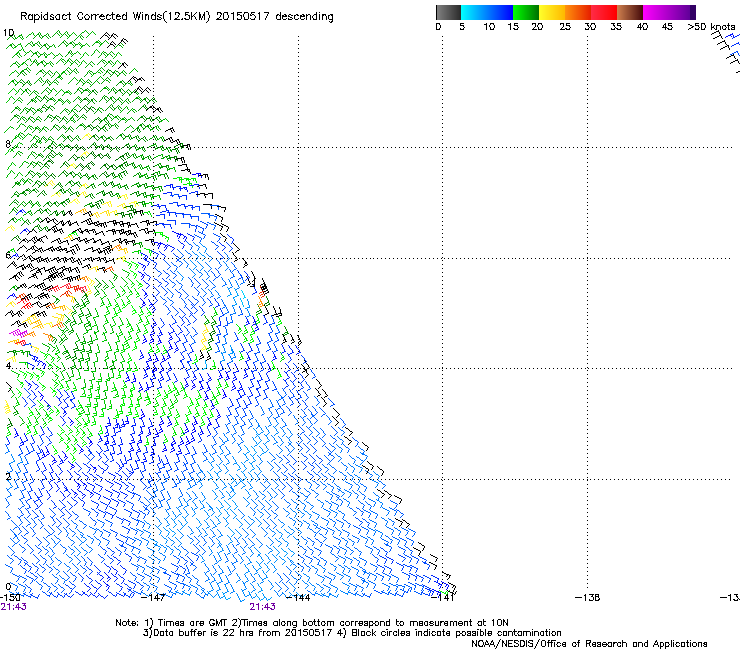Image resolution: width=740 pixels, height=650 pixels.
Task: Click the latitude label '10' on left axis
Action: point(8,33)
